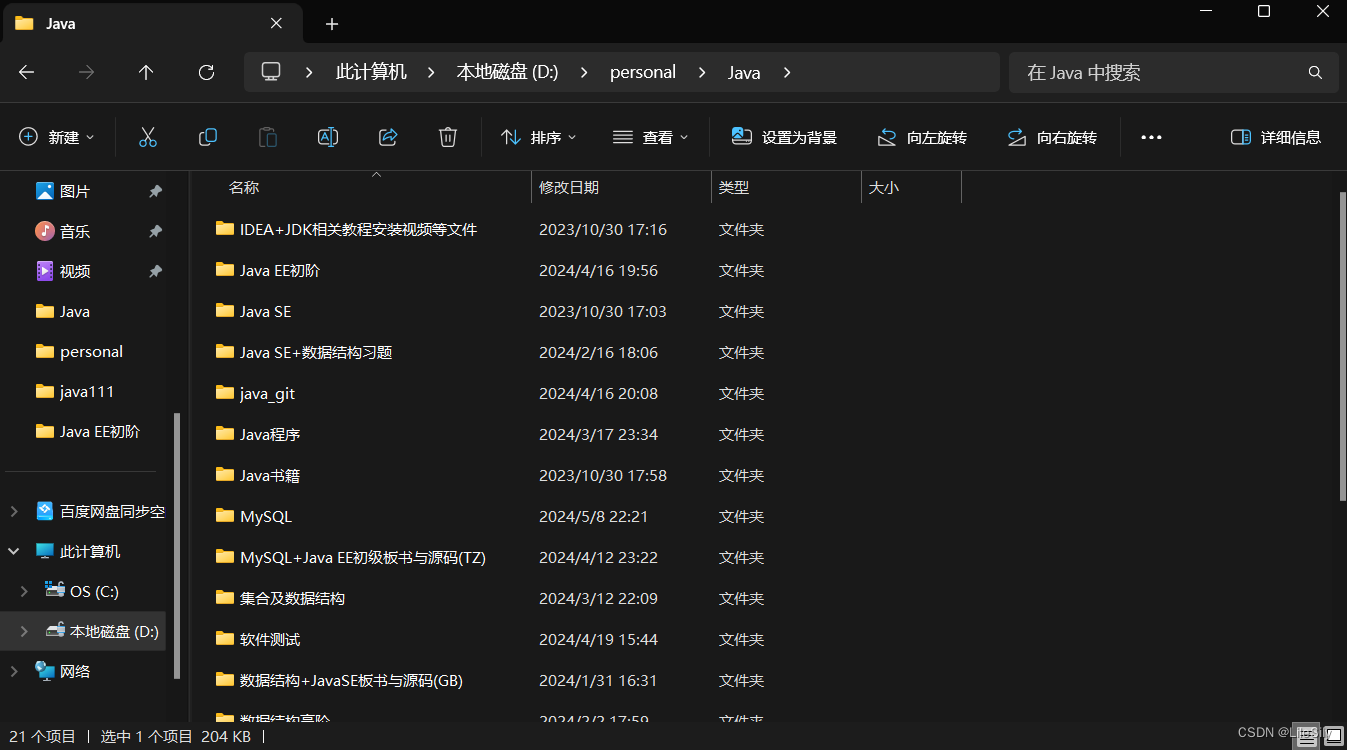Expand the Local Disk (D:) node
The width and height of the screenshot is (1347, 750).
click(24, 631)
